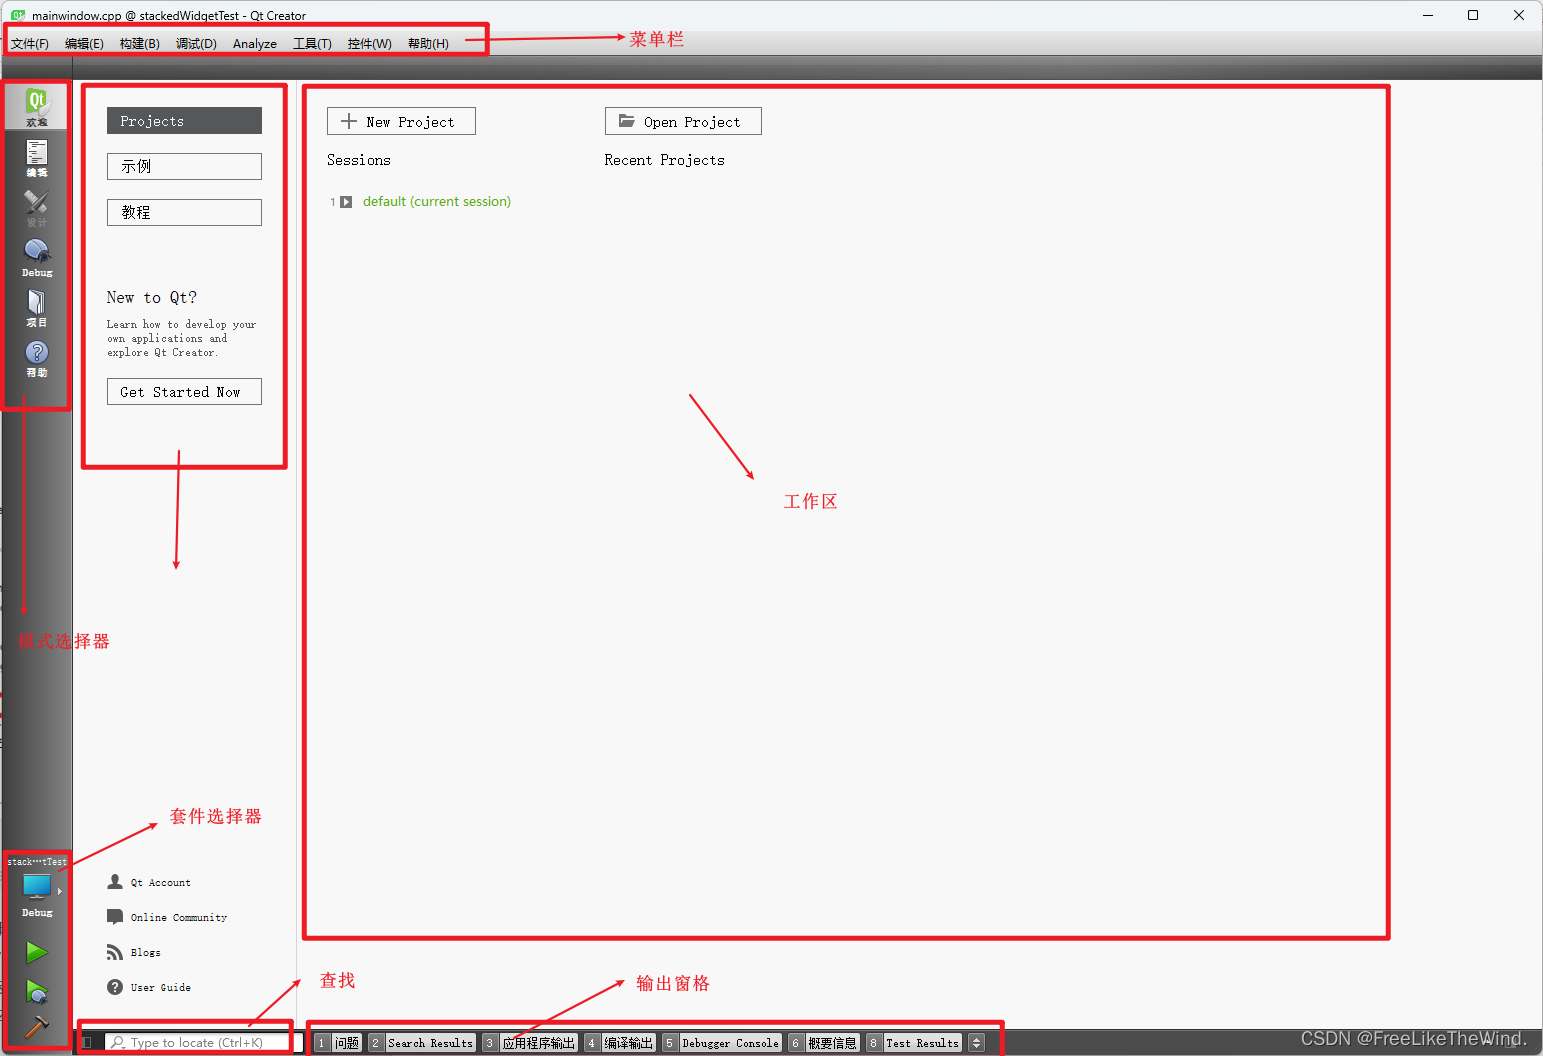Open Help mode in the mode selector
1543x1056 pixels.
(x=37, y=358)
